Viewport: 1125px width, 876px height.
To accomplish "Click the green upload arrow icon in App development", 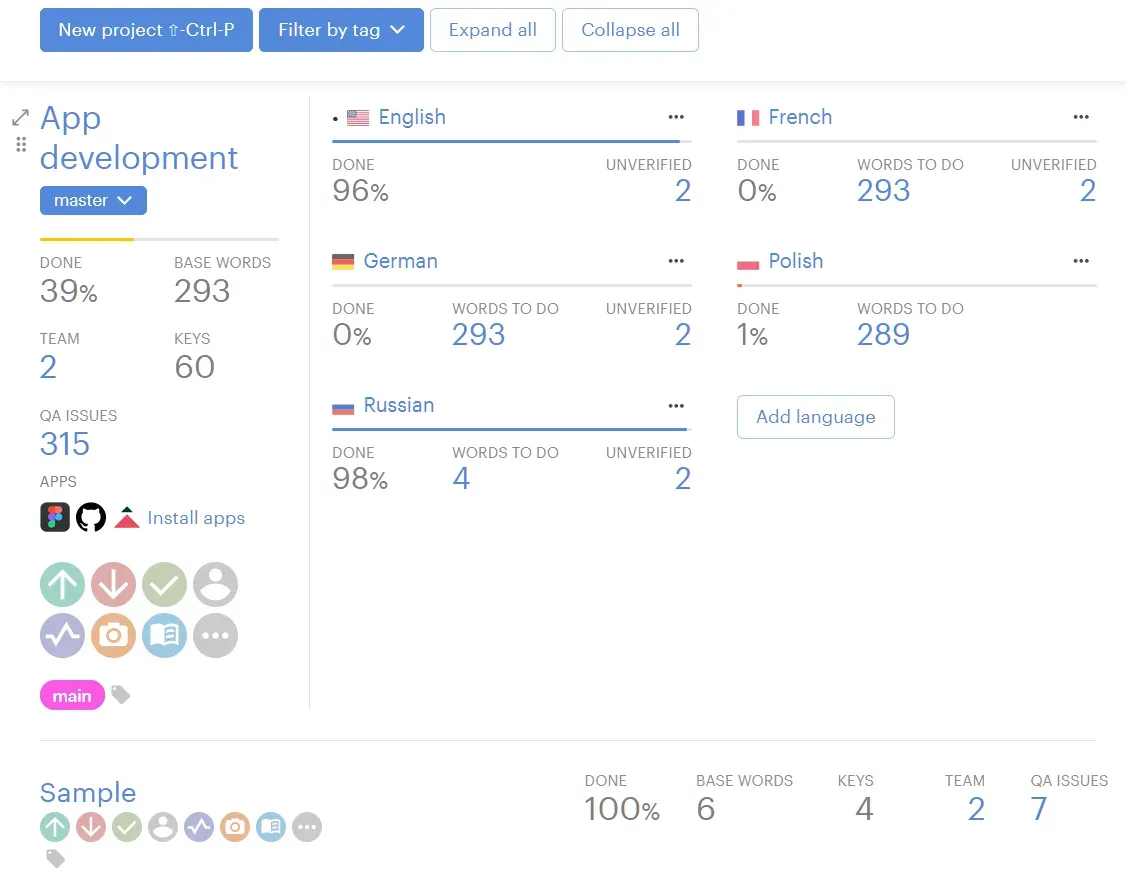I will (x=62, y=584).
